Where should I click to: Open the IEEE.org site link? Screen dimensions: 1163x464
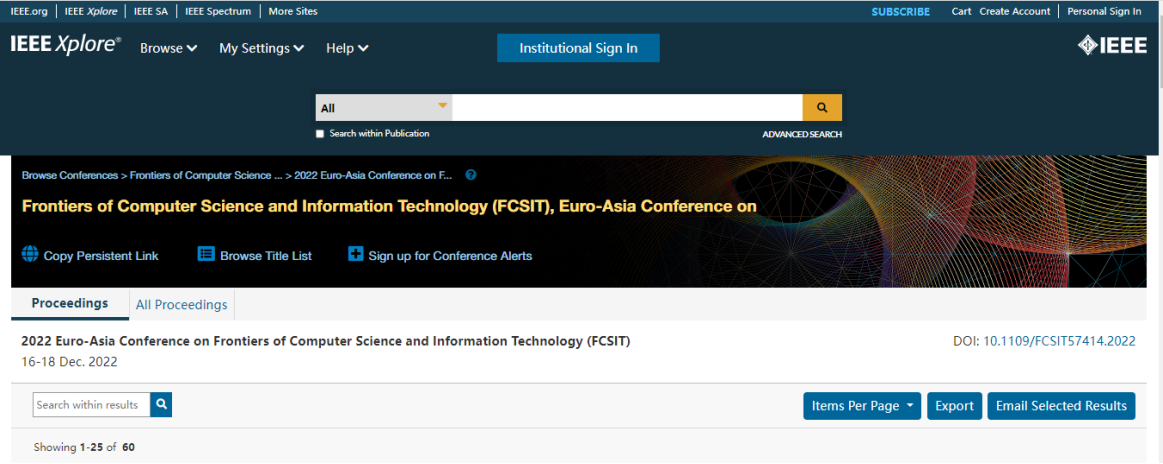[x=30, y=11]
